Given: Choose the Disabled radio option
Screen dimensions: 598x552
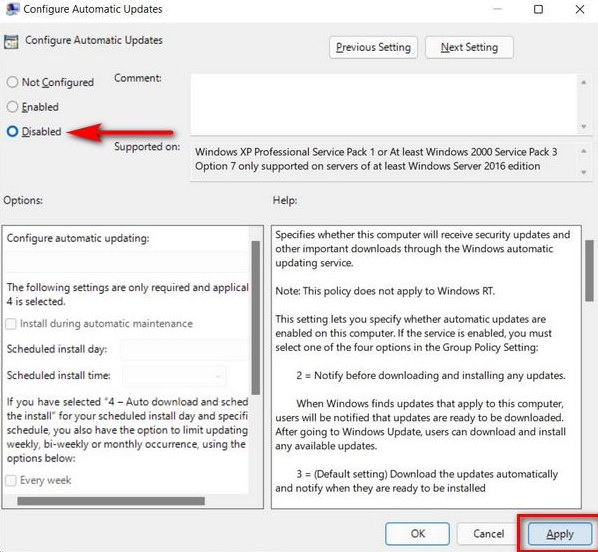Looking at the screenshot, I should tap(12, 132).
